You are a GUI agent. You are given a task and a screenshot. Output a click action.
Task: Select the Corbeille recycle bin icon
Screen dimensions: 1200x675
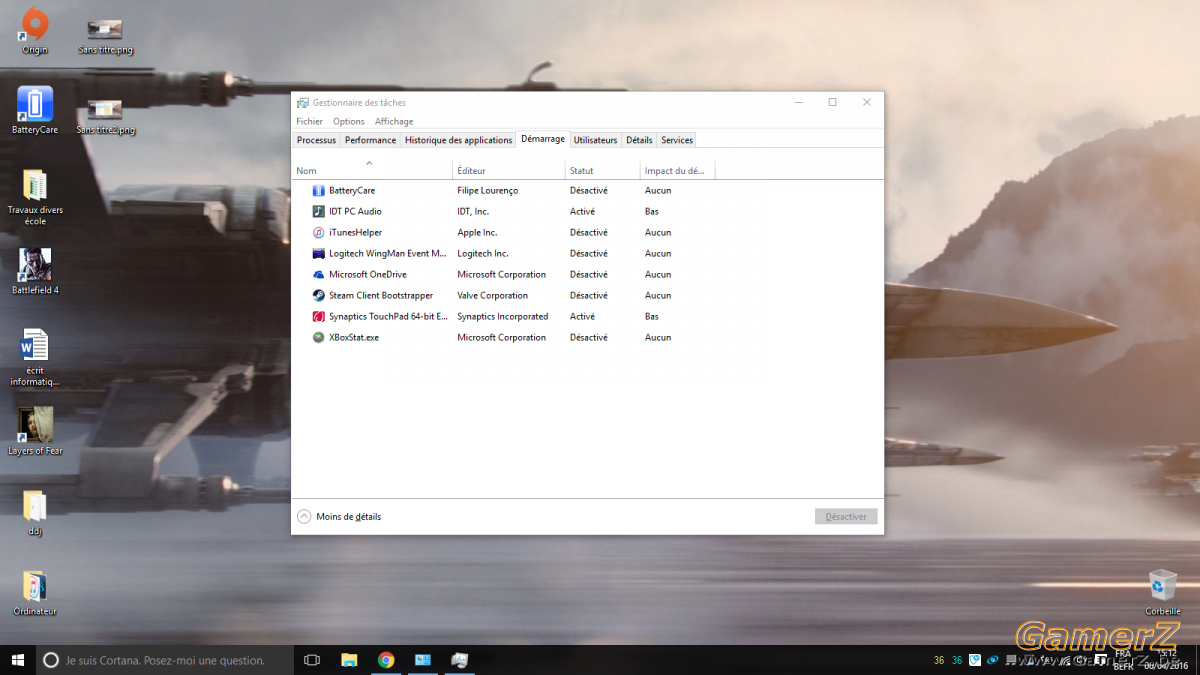coord(1163,592)
